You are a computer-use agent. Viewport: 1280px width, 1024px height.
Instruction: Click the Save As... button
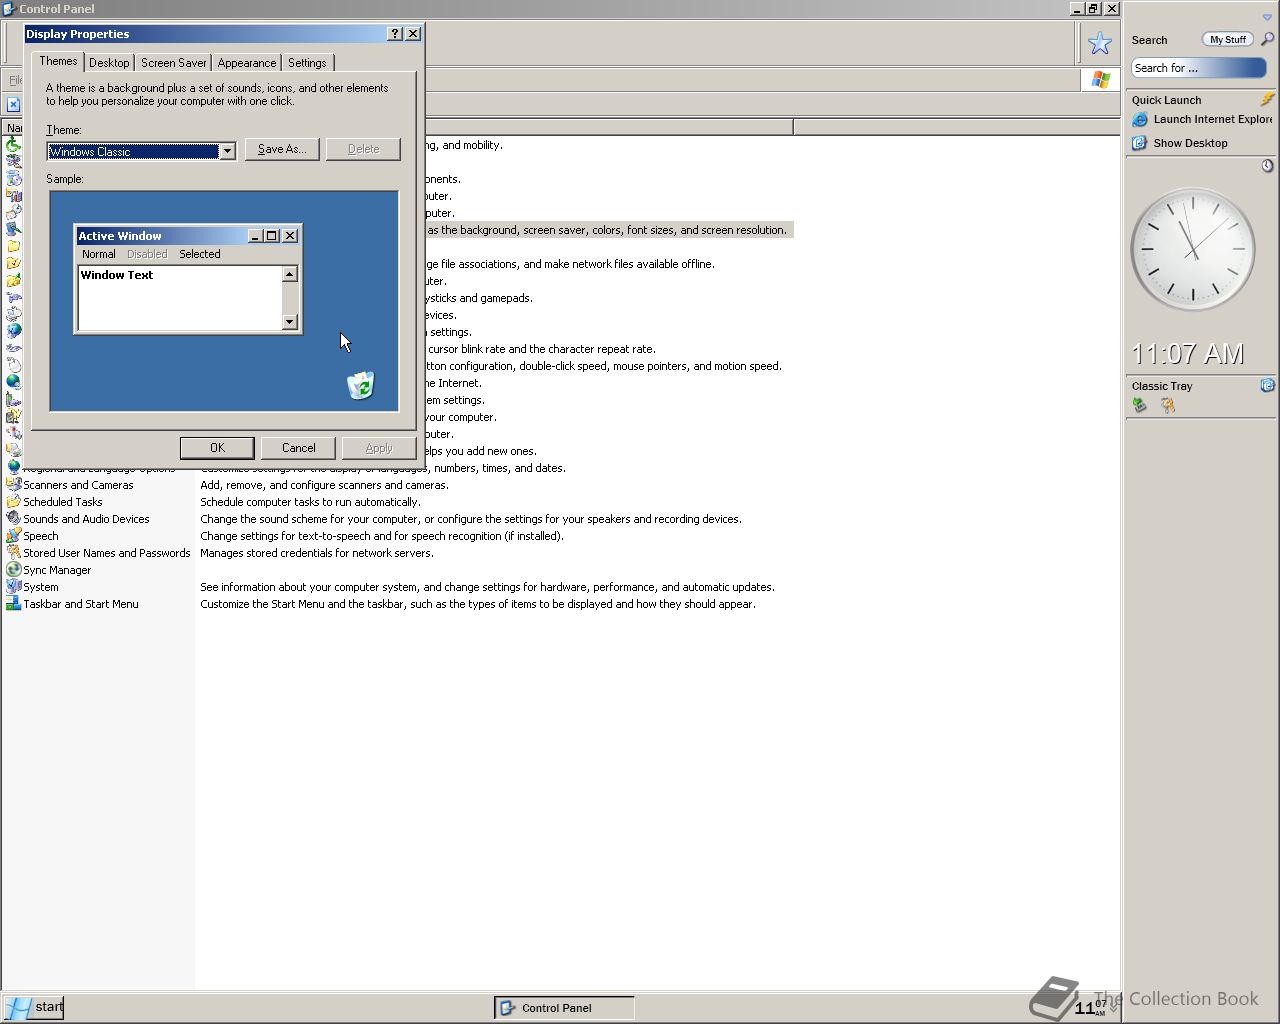point(282,149)
